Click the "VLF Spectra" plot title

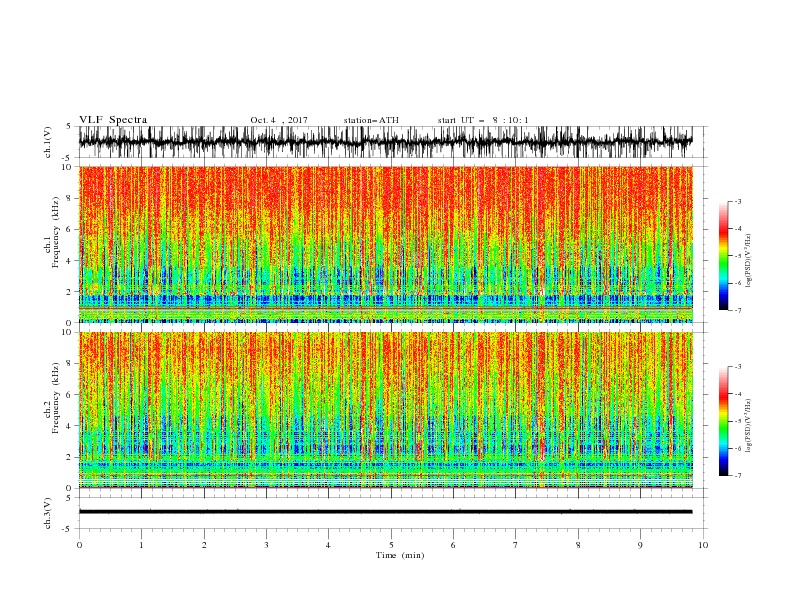pos(113,120)
